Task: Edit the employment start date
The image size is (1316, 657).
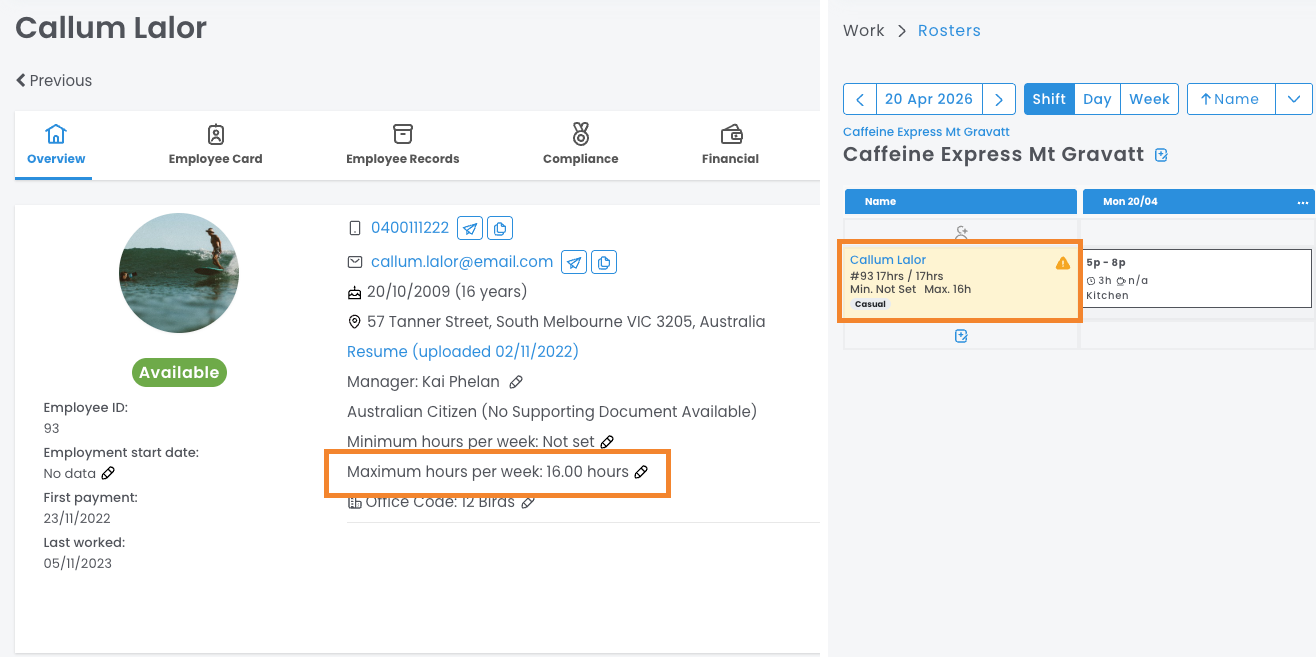Action: [108, 473]
